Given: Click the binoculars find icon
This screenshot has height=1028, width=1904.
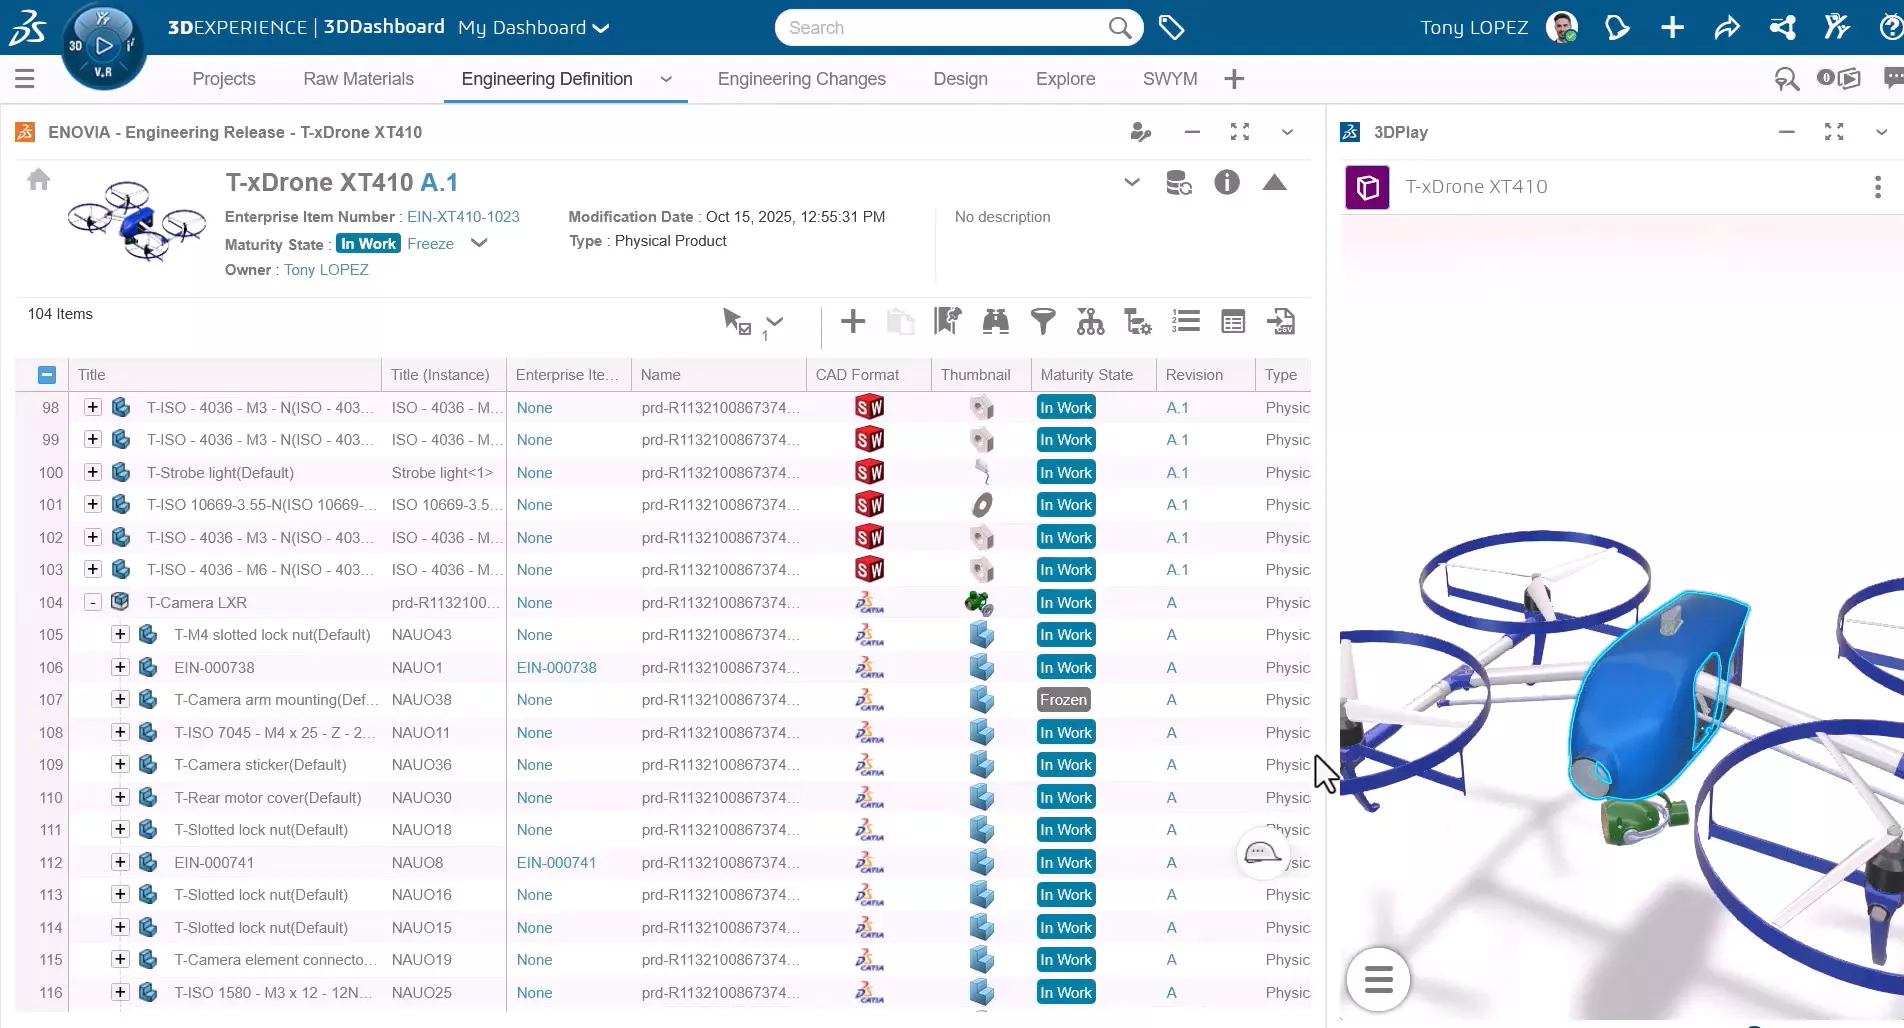Looking at the screenshot, I should tap(995, 321).
